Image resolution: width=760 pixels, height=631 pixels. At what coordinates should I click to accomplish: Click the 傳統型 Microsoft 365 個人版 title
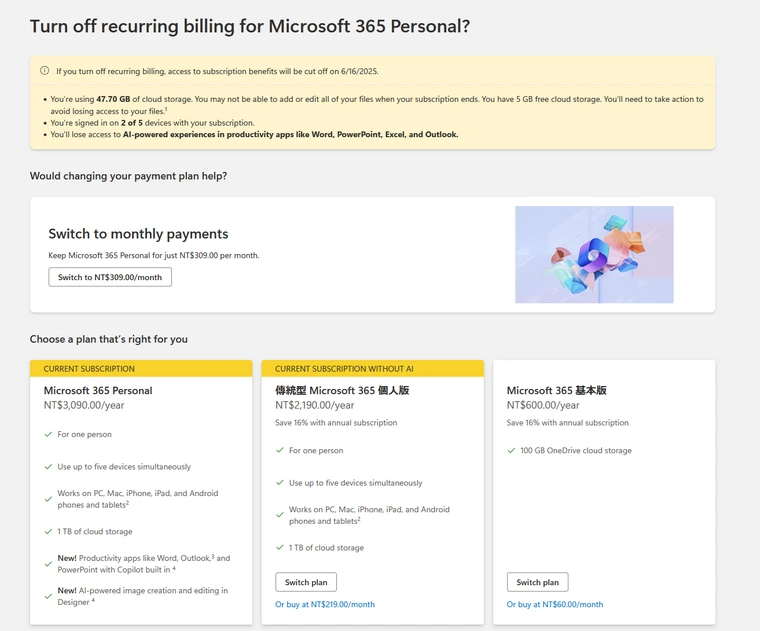coord(342,391)
